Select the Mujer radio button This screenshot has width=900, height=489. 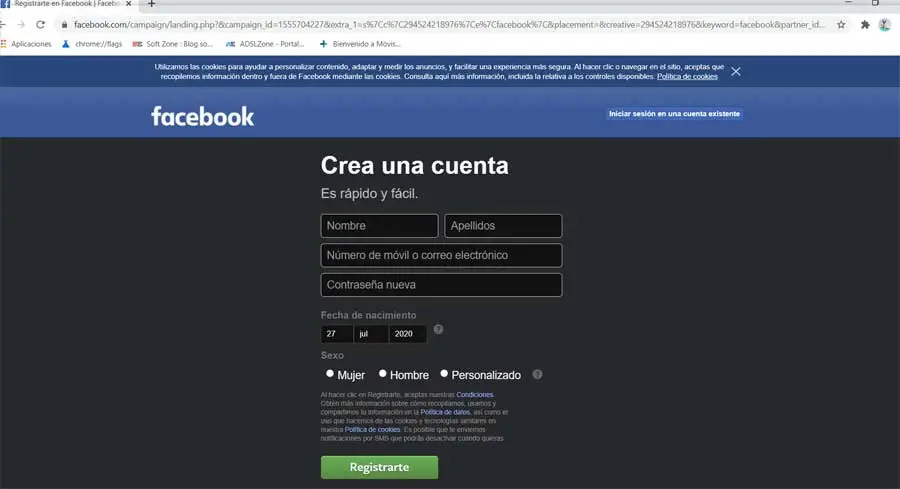tap(329, 374)
